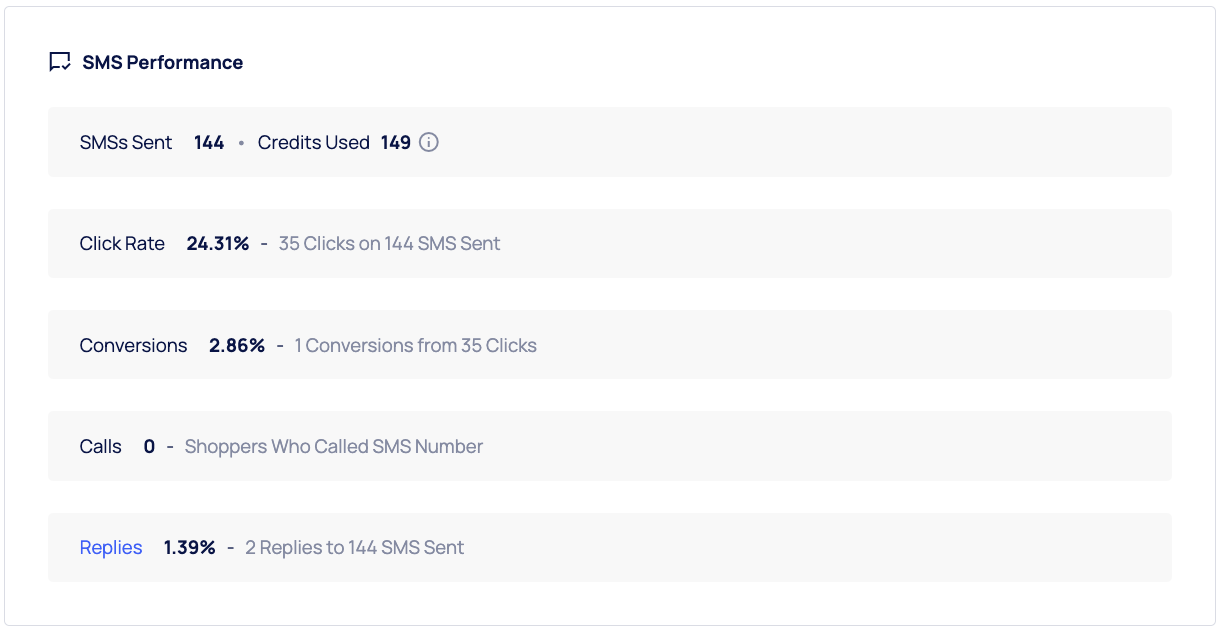Image resolution: width=1232 pixels, height=638 pixels.
Task: Select the Conversions label
Action: [133, 345]
